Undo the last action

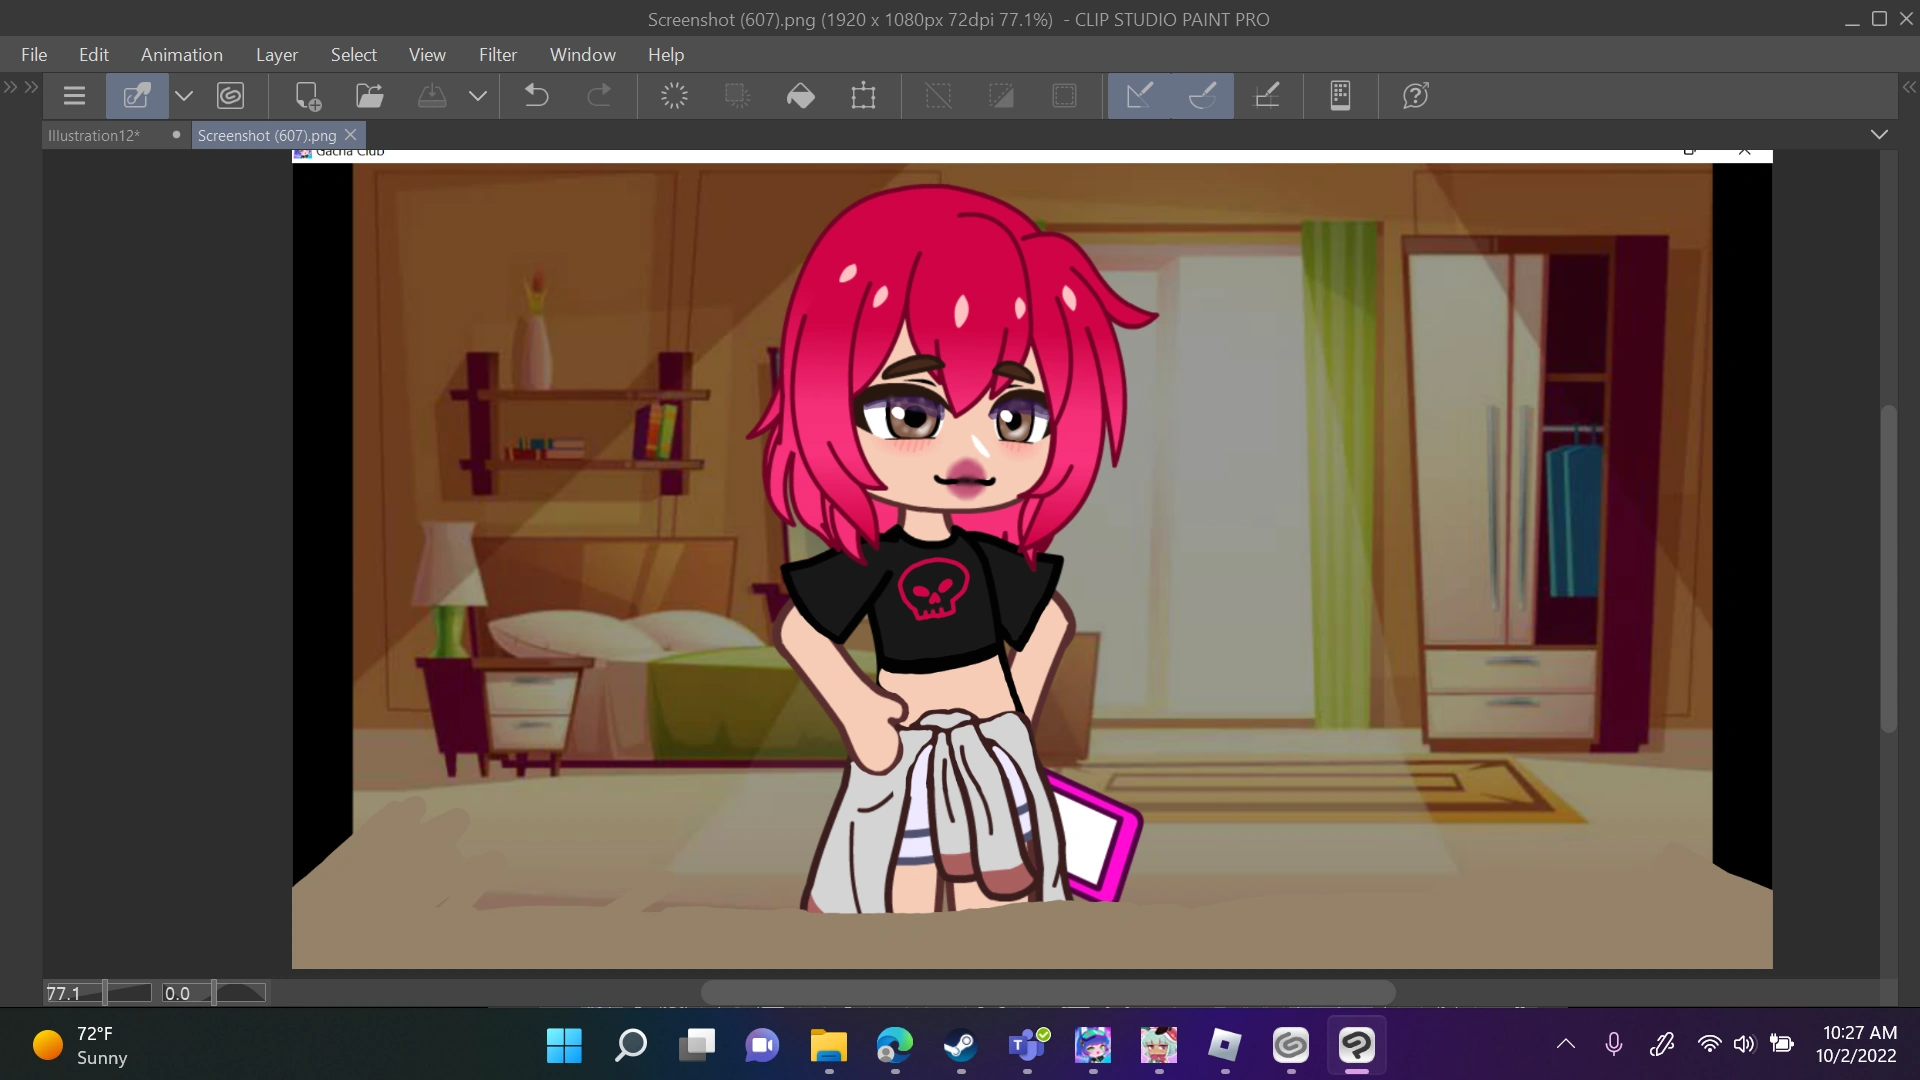pos(537,96)
